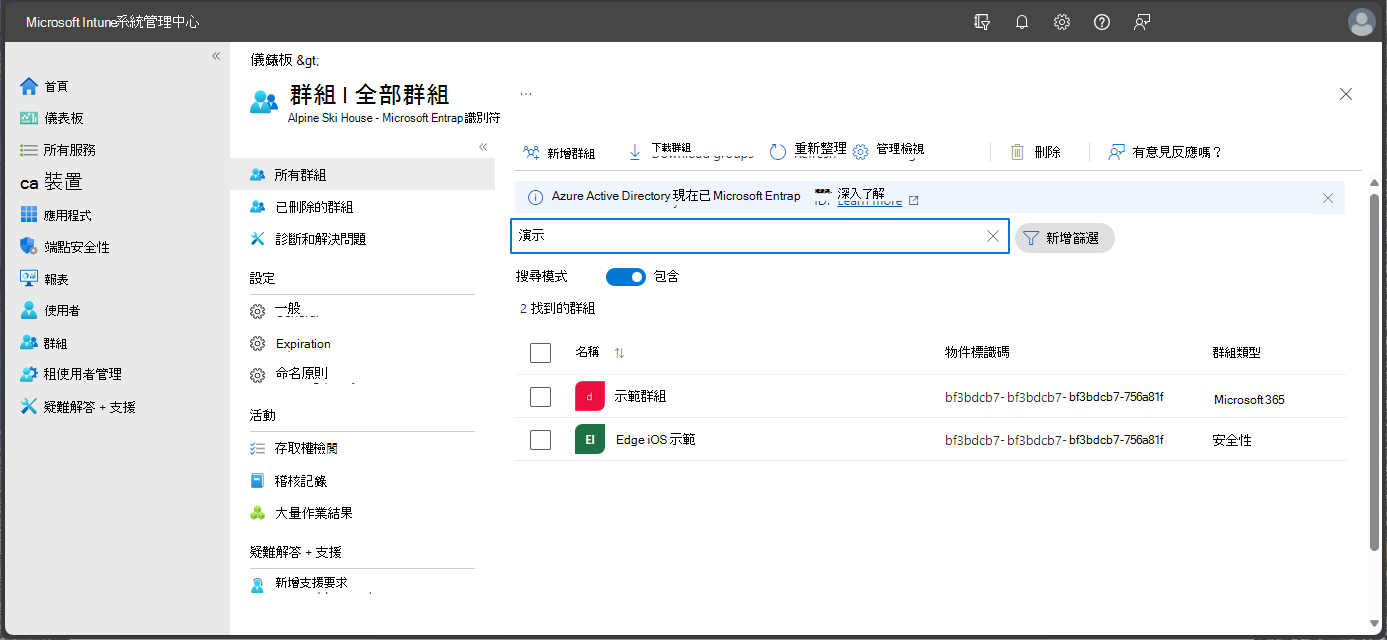Open the Cloud Shell portal icon in header

tap(982, 22)
